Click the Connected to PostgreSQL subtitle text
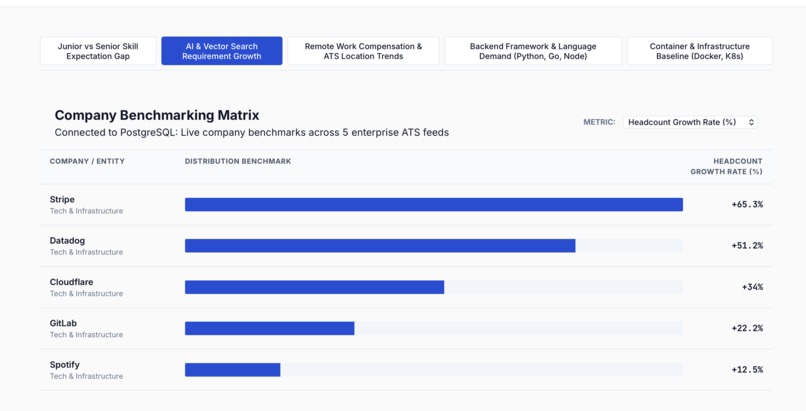 pos(252,133)
